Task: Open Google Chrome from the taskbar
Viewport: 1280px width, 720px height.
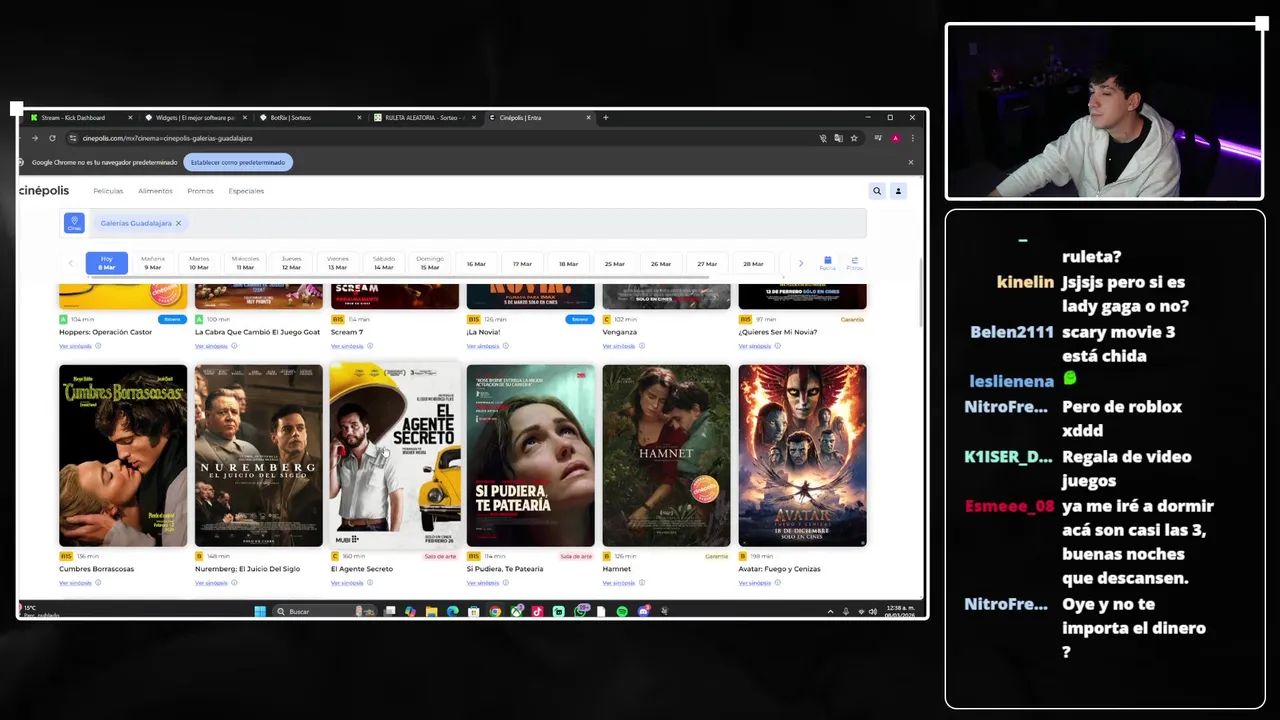Action: 495,611
